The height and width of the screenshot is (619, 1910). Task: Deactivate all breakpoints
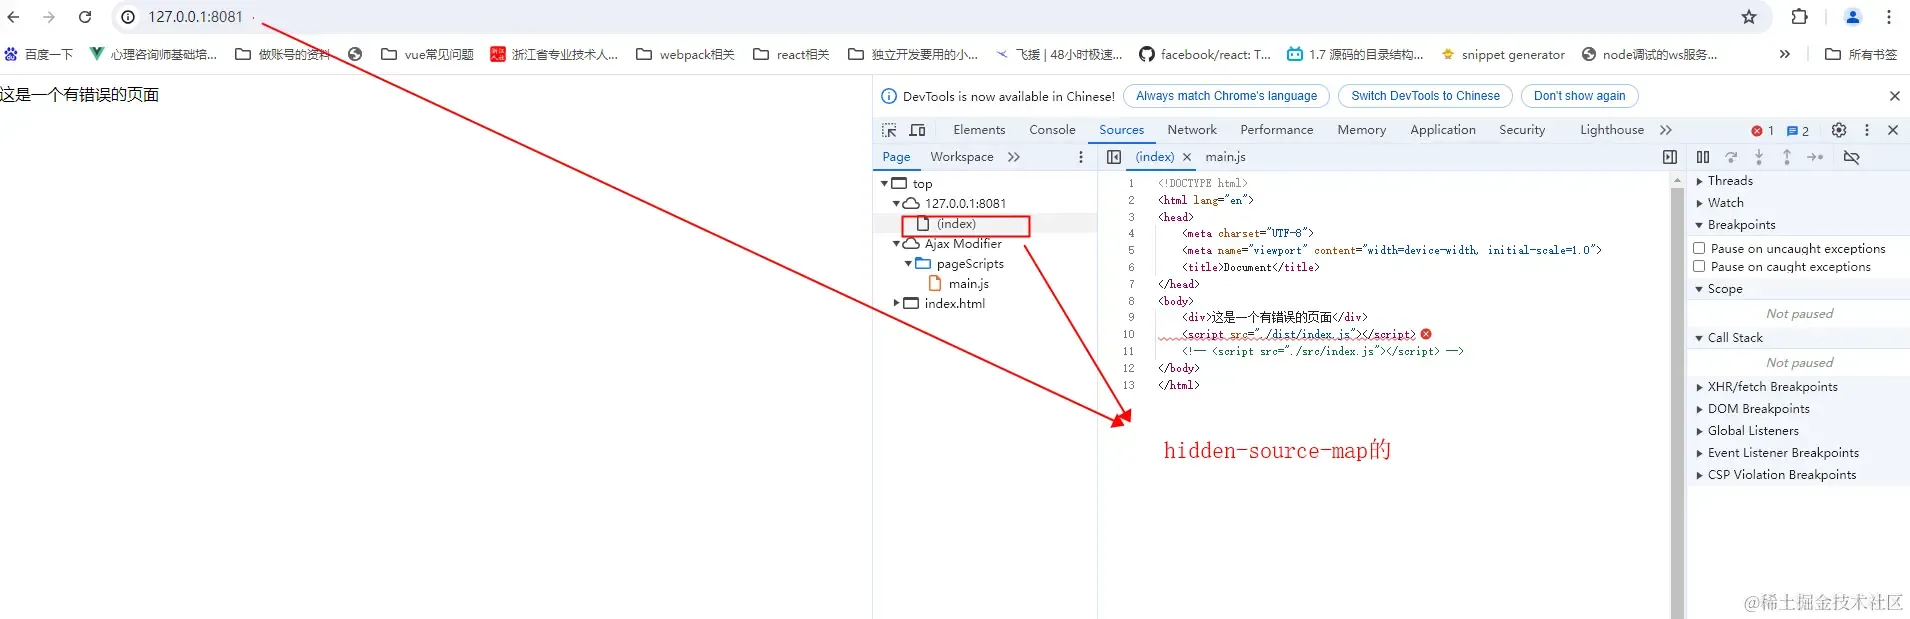[x=1852, y=157]
